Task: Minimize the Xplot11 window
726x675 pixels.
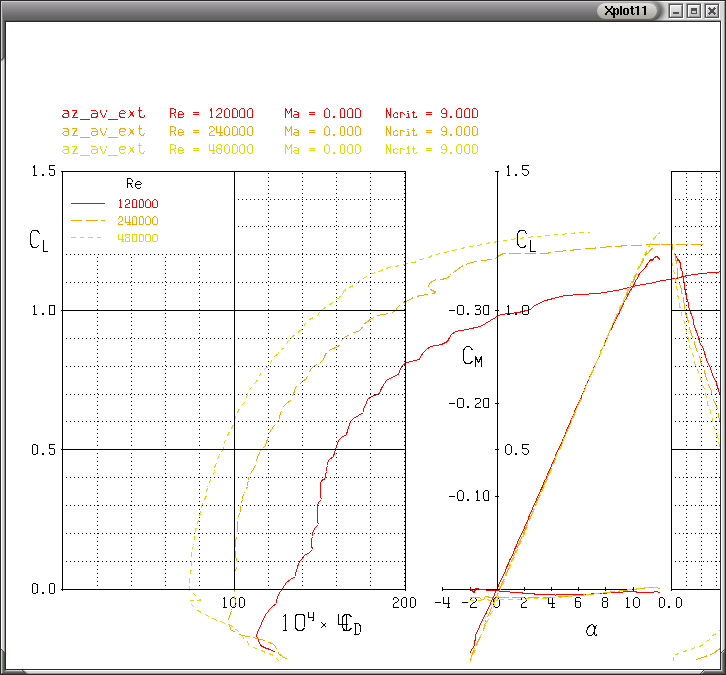Action: point(676,11)
